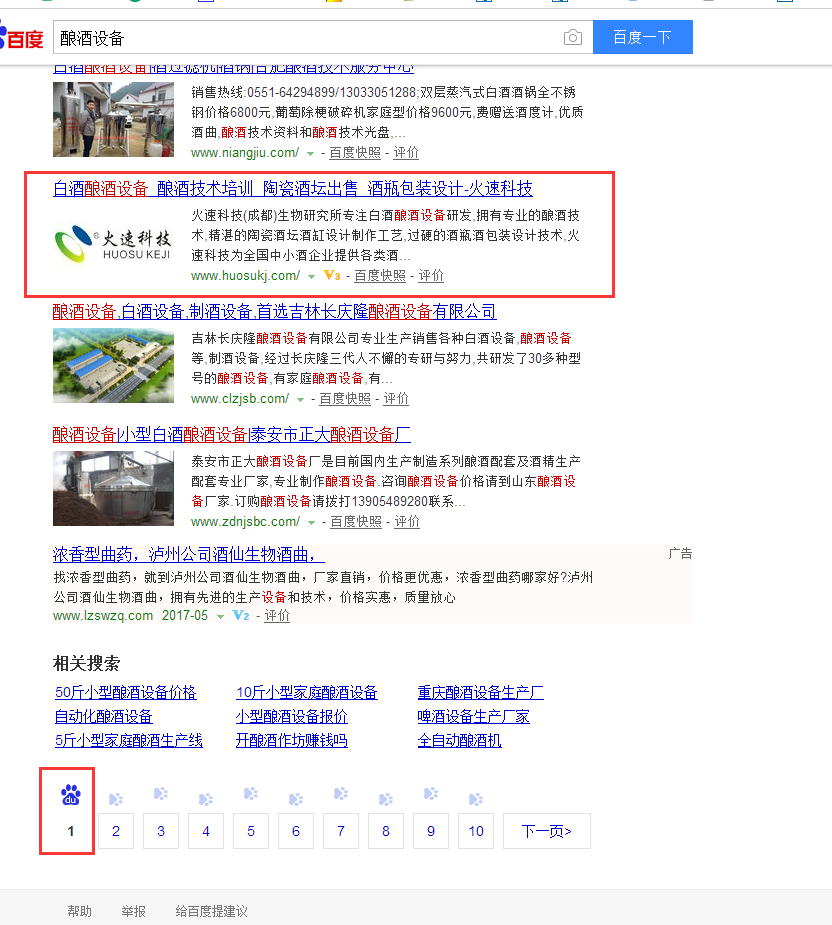
Task: Visit the www.clzjsb.com/ URL link
Action: pyautogui.click(x=240, y=399)
